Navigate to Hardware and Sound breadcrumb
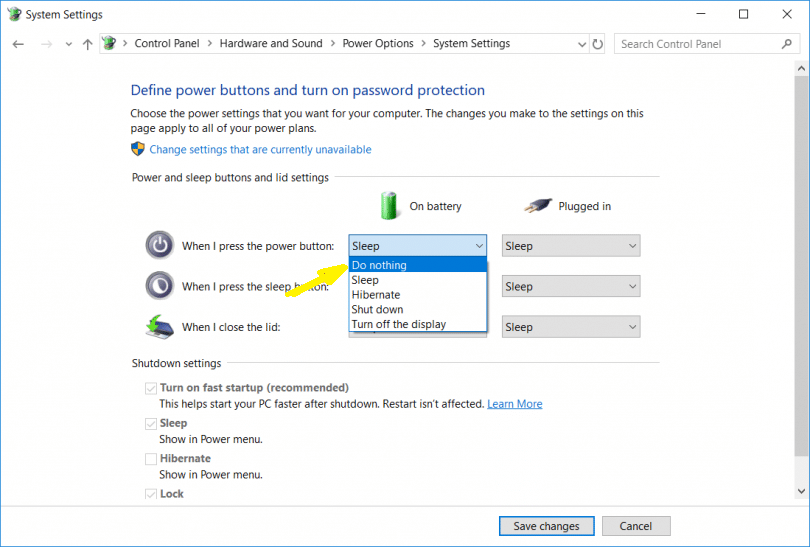 point(271,43)
